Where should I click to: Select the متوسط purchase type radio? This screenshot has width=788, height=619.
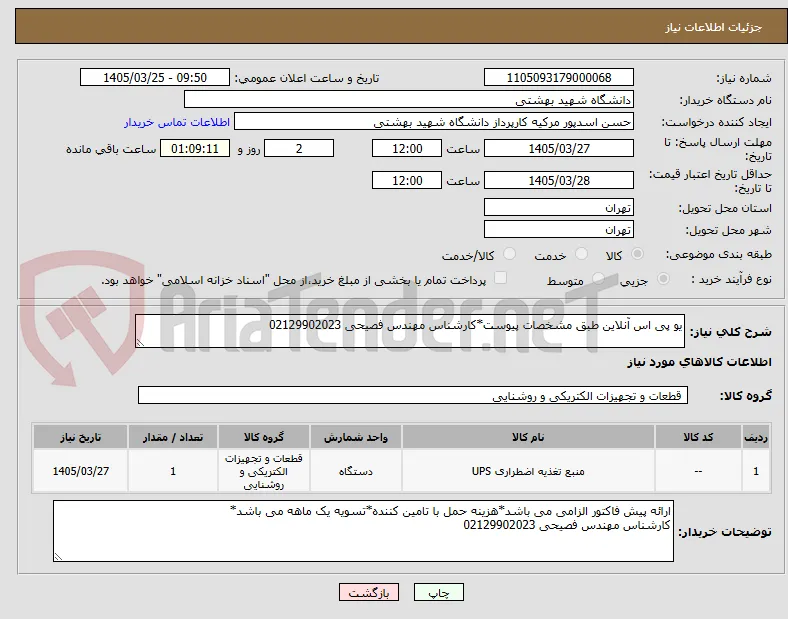(598, 279)
